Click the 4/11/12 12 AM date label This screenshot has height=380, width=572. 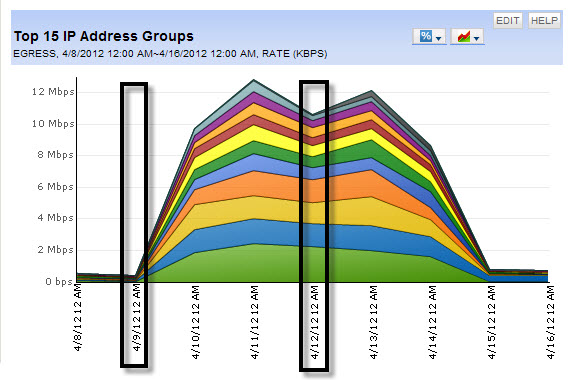click(x=255, y=322)
